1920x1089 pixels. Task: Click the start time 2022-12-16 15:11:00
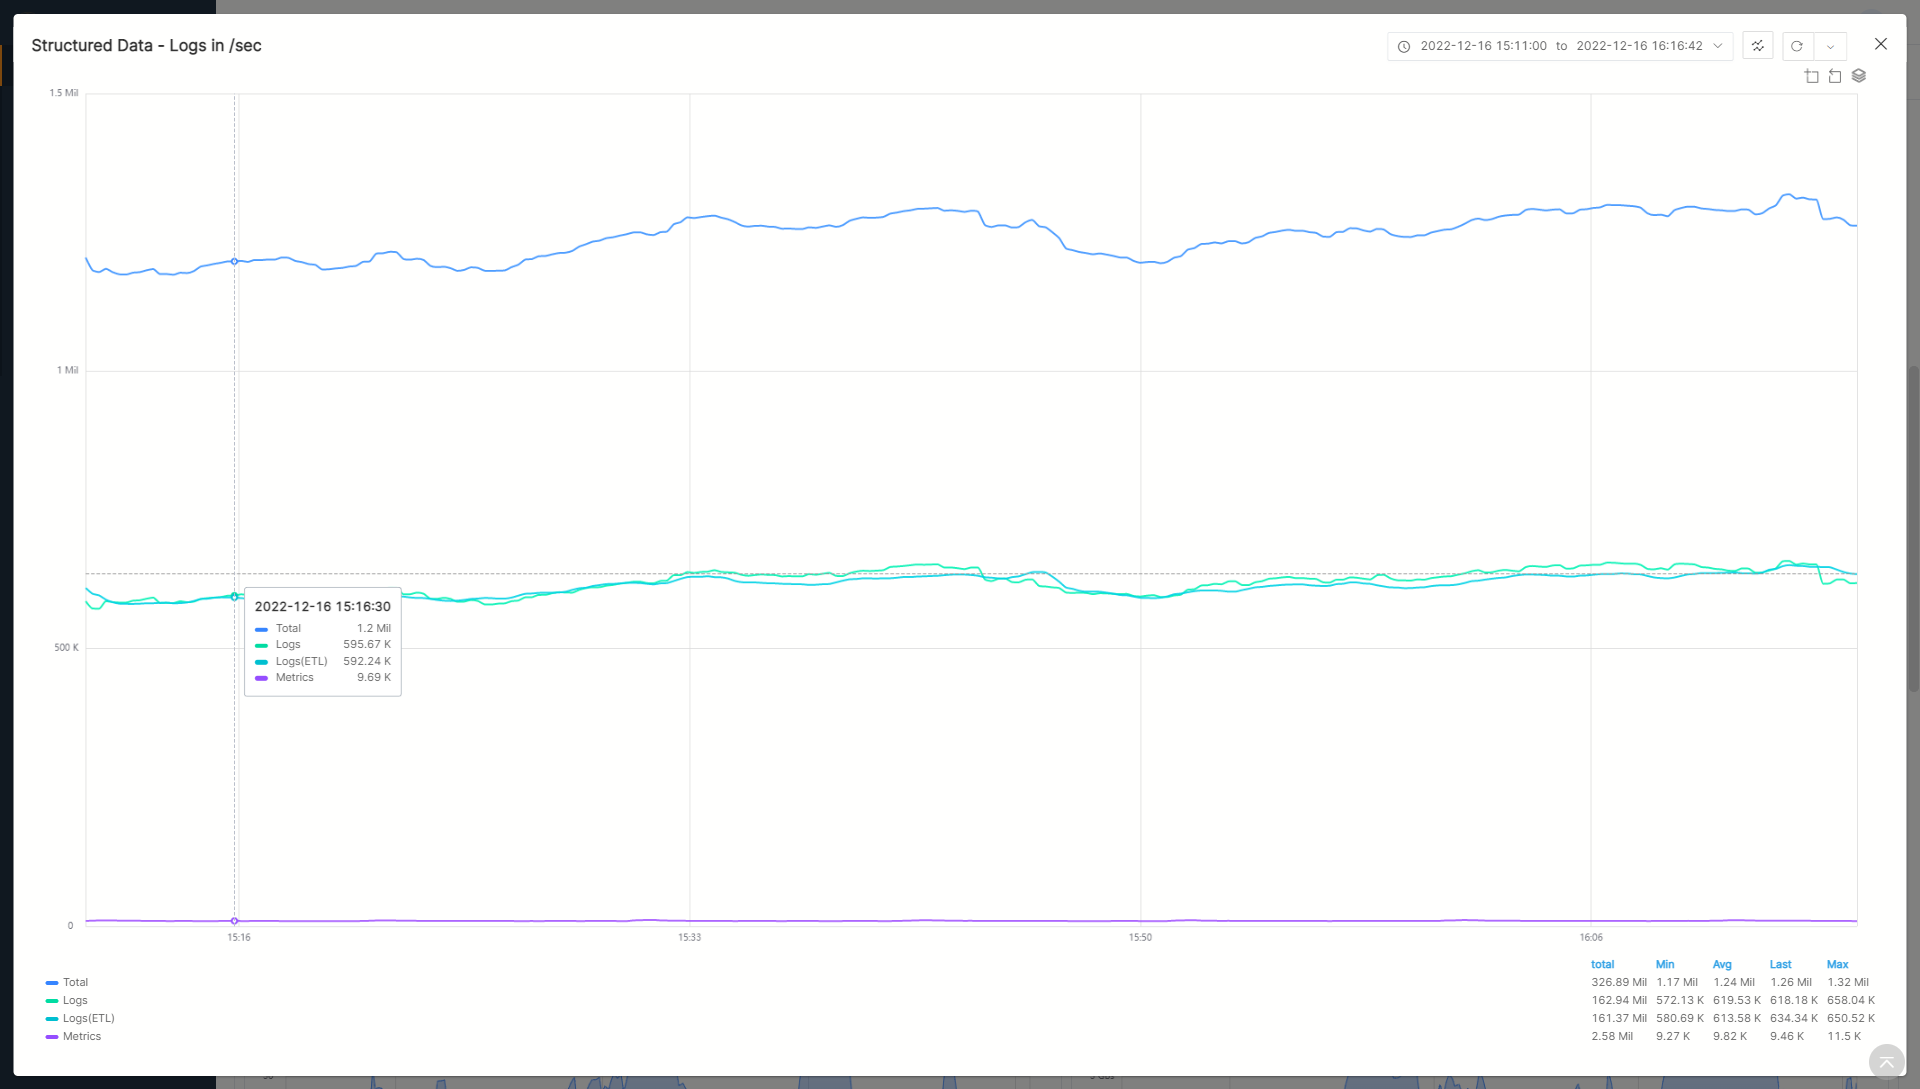click(x=1483, y=46)
